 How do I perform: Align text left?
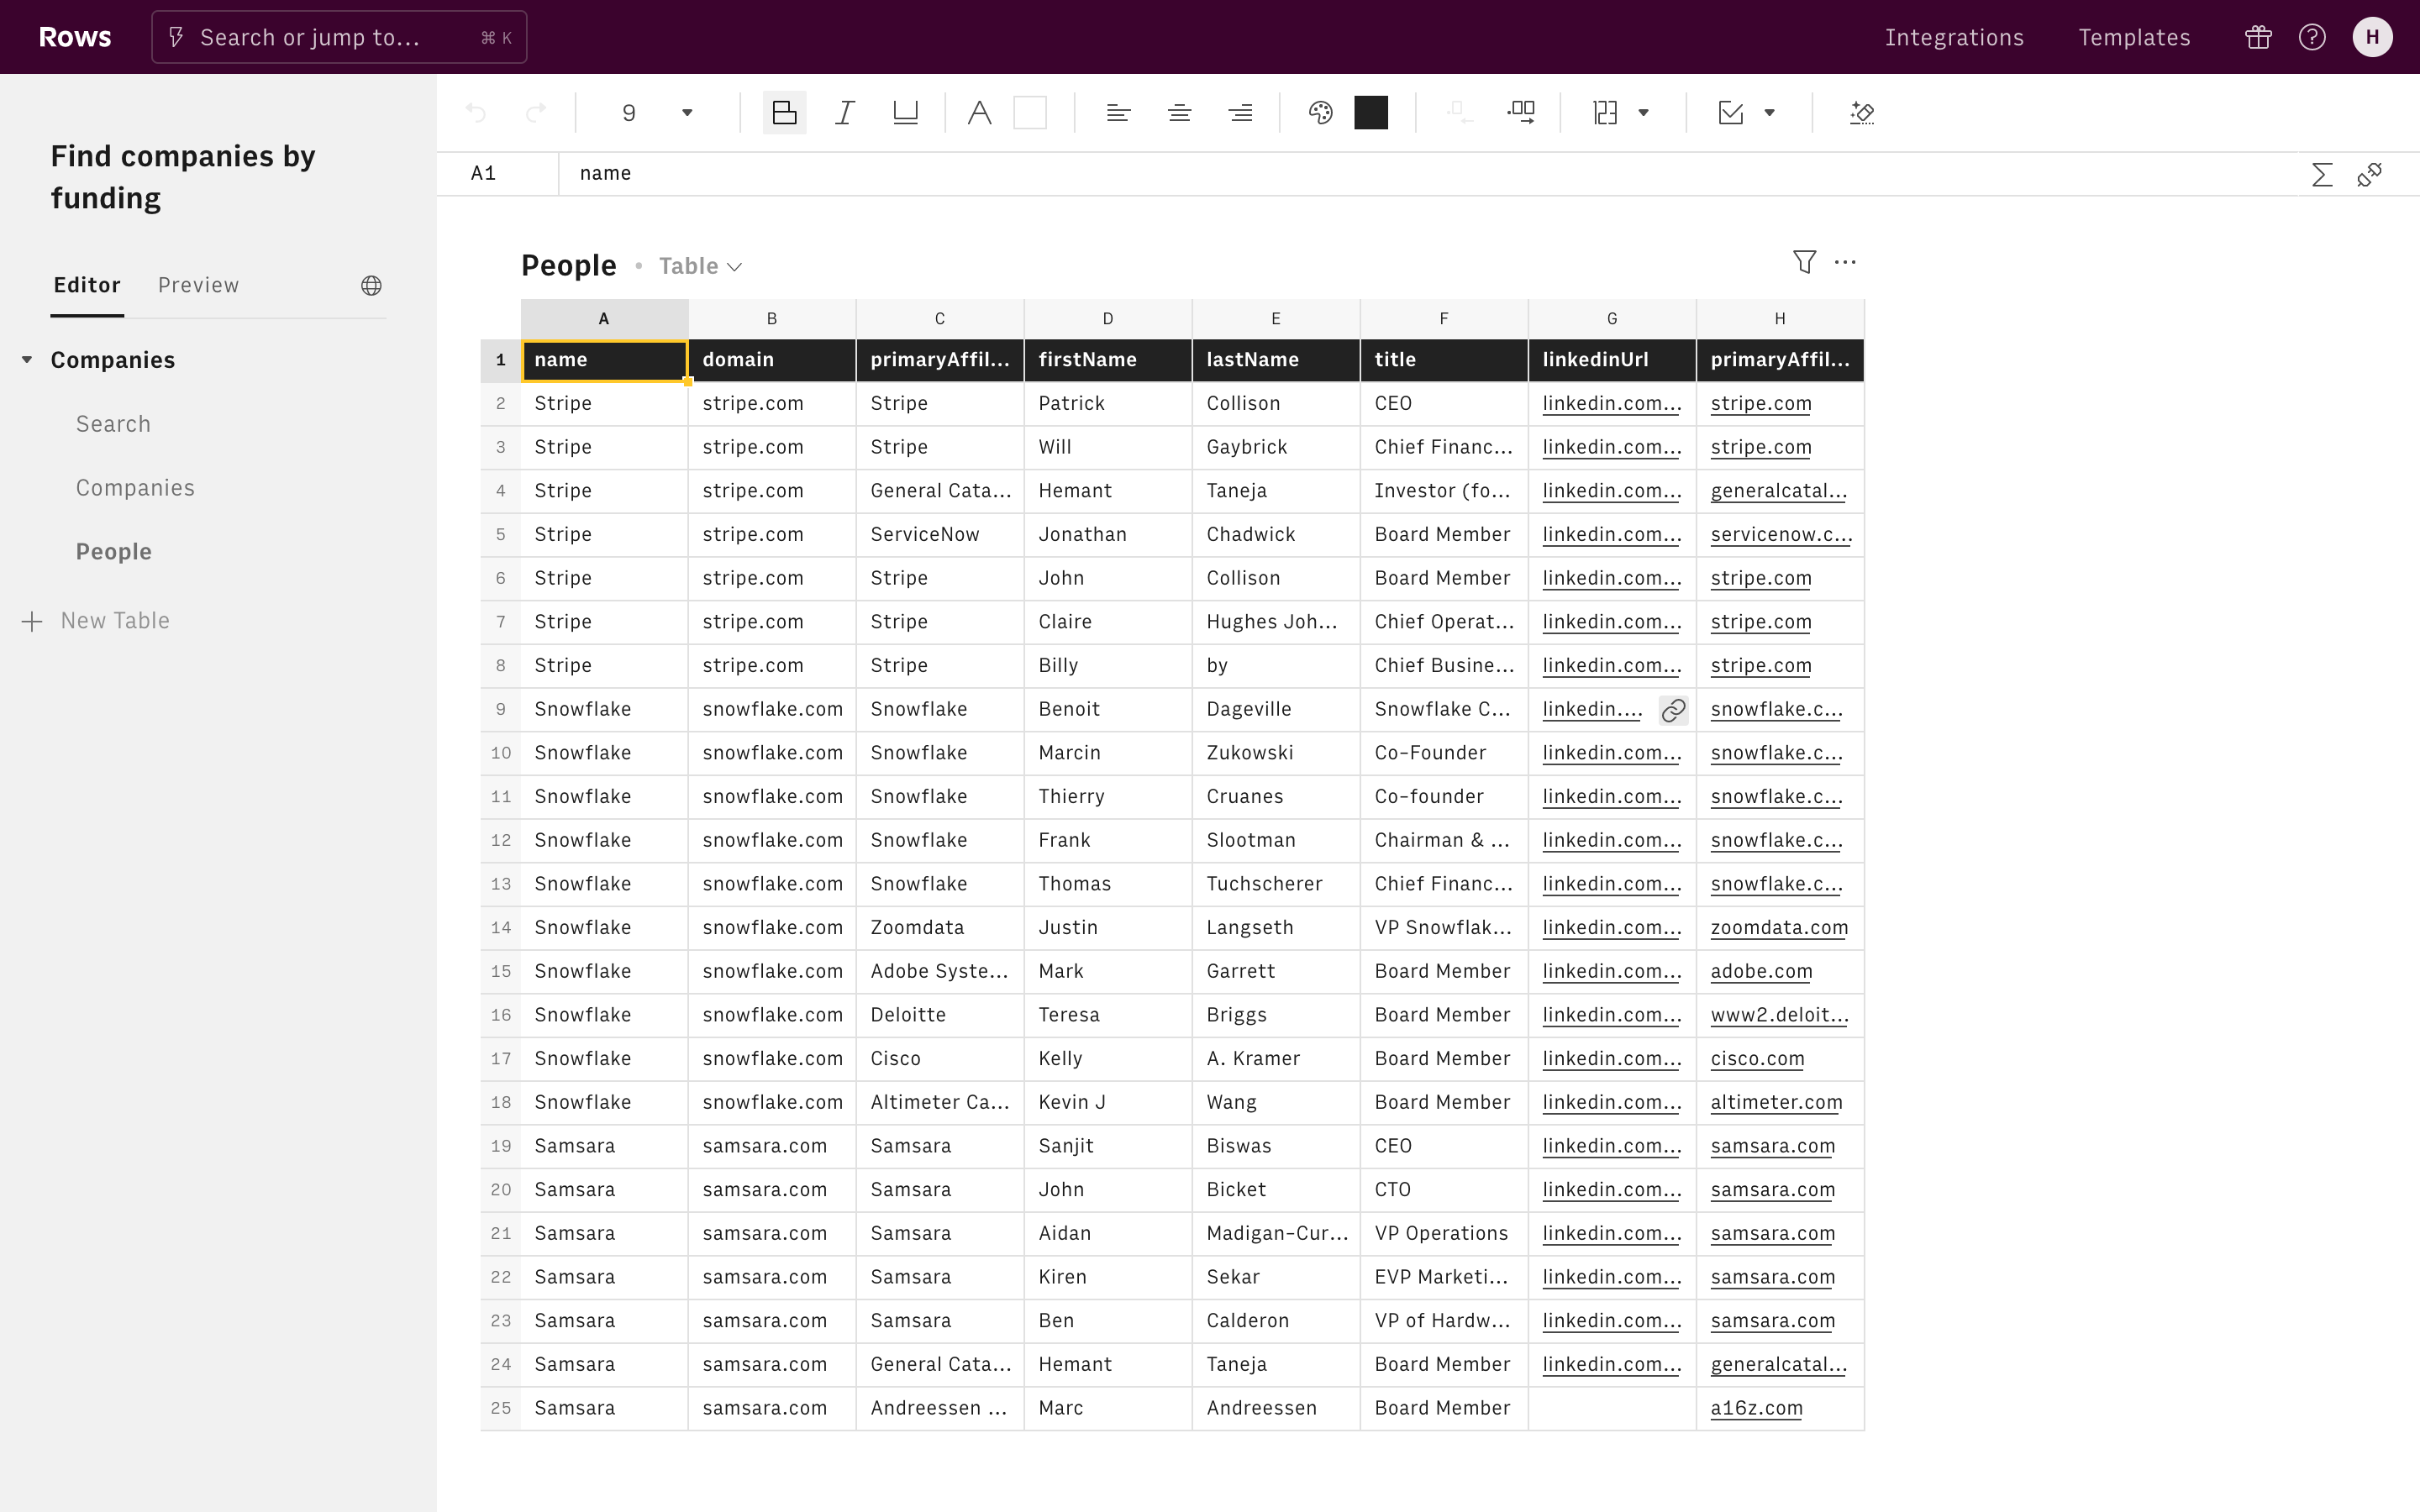click(1119, 113)
